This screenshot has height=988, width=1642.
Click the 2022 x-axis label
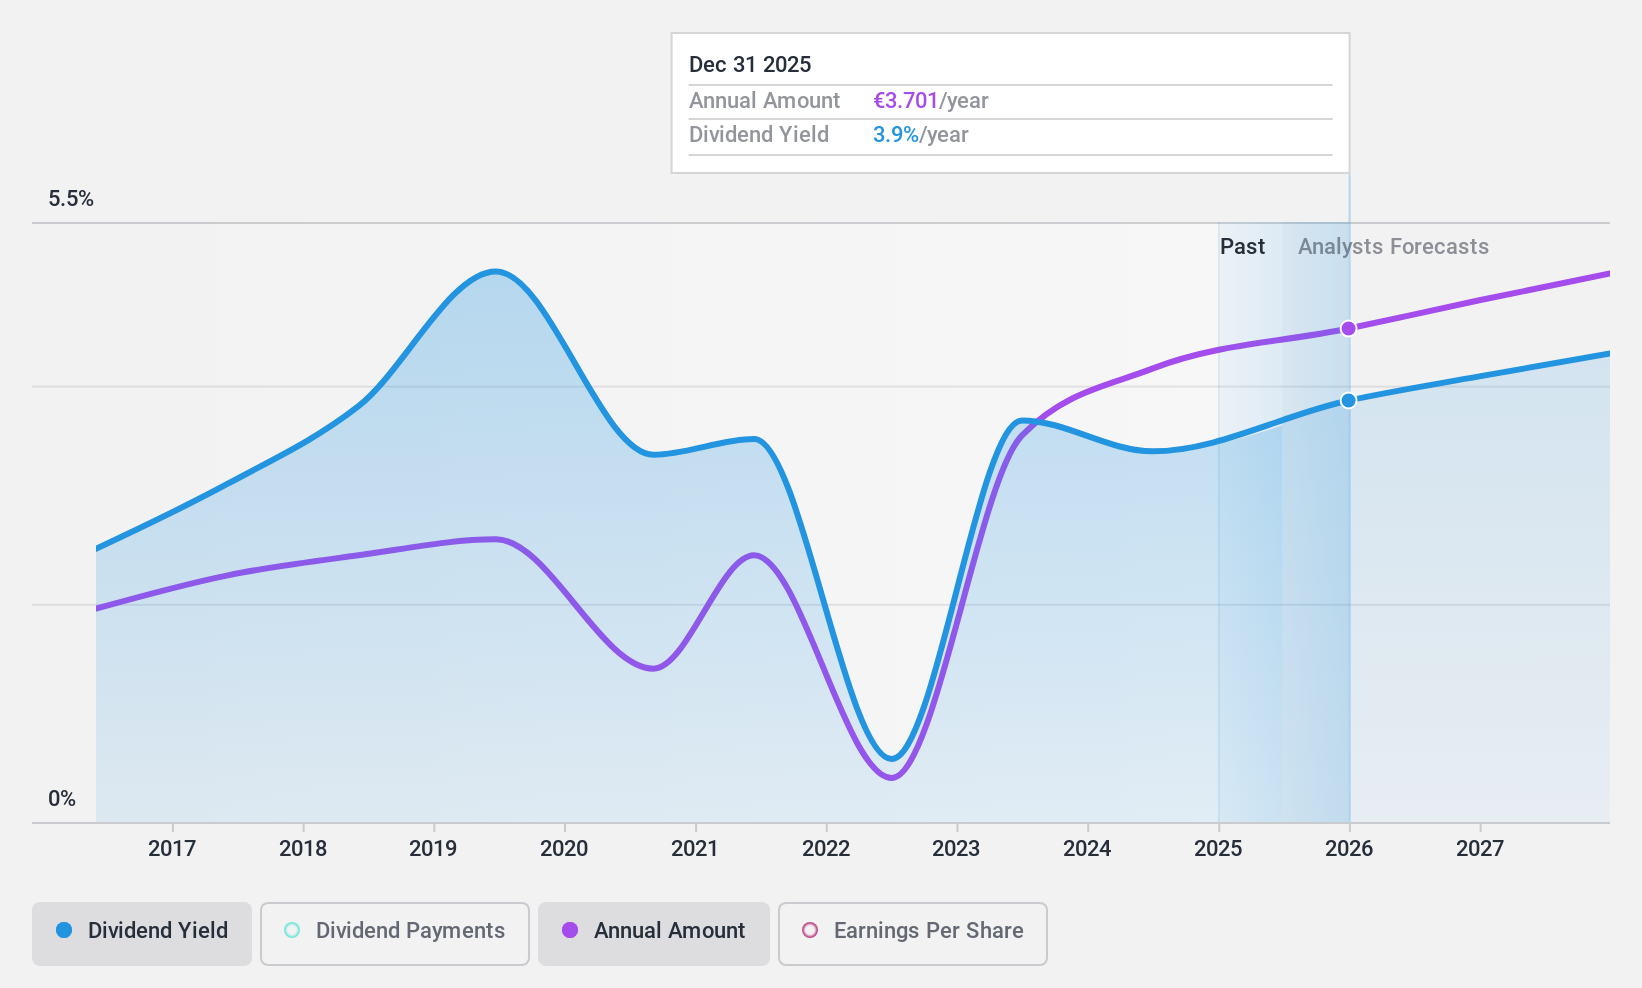click(x=826, y=848)
